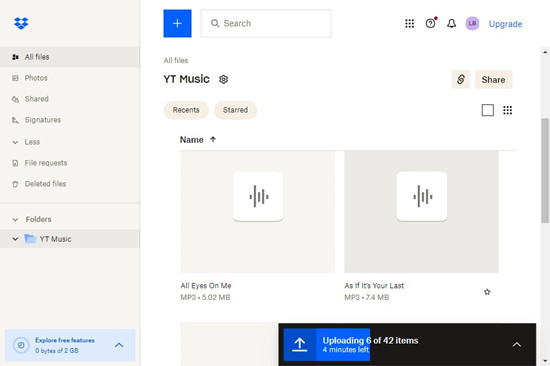The image size is (550, 366).
Task: Collapse sidebar with the Less chevron
Action: [x=15, y=142]
